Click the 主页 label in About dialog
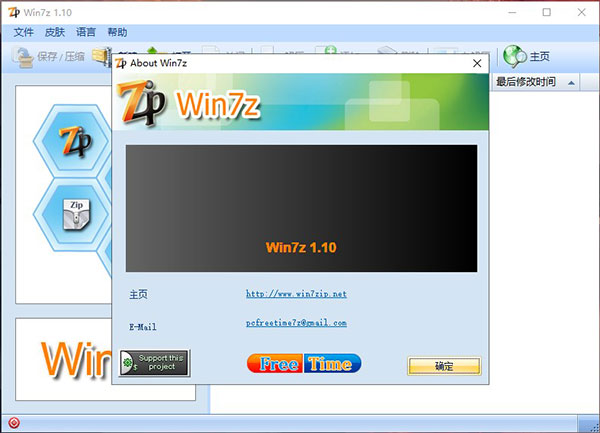This screenshot has width=600, height=433. [x=138, y=294]
